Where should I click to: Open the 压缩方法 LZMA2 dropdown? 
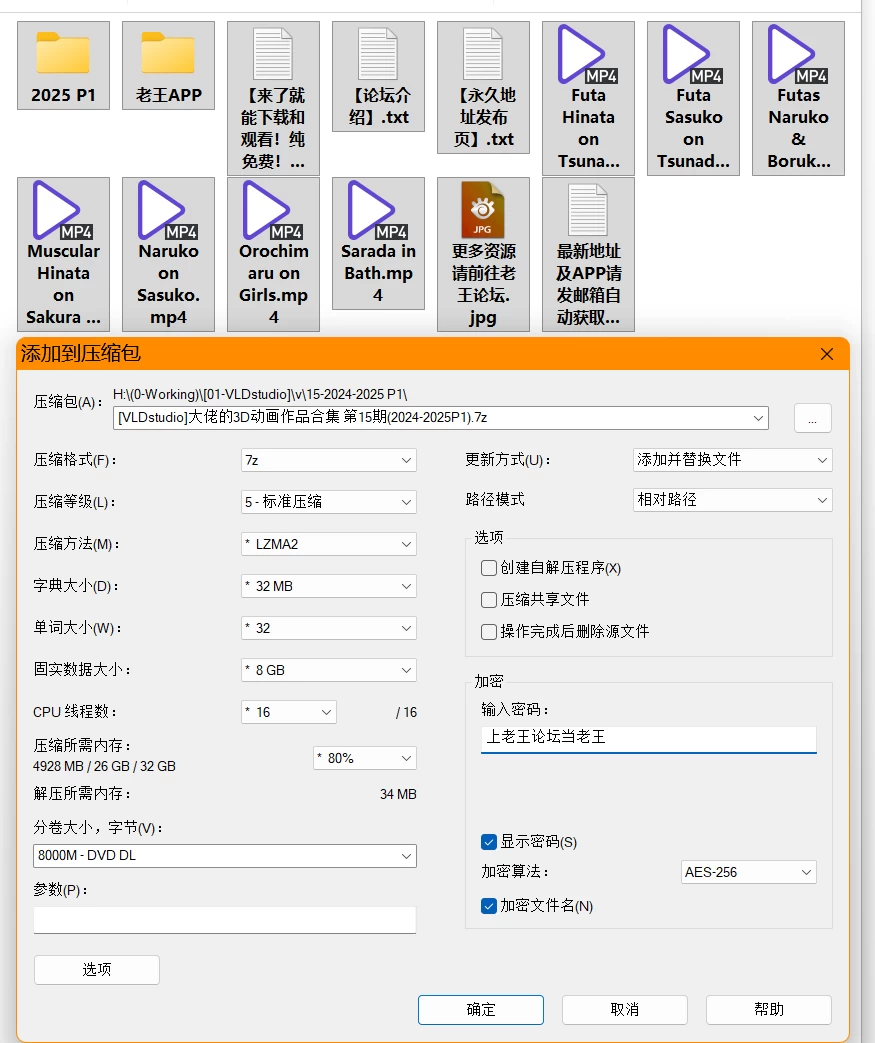point(329,544)
